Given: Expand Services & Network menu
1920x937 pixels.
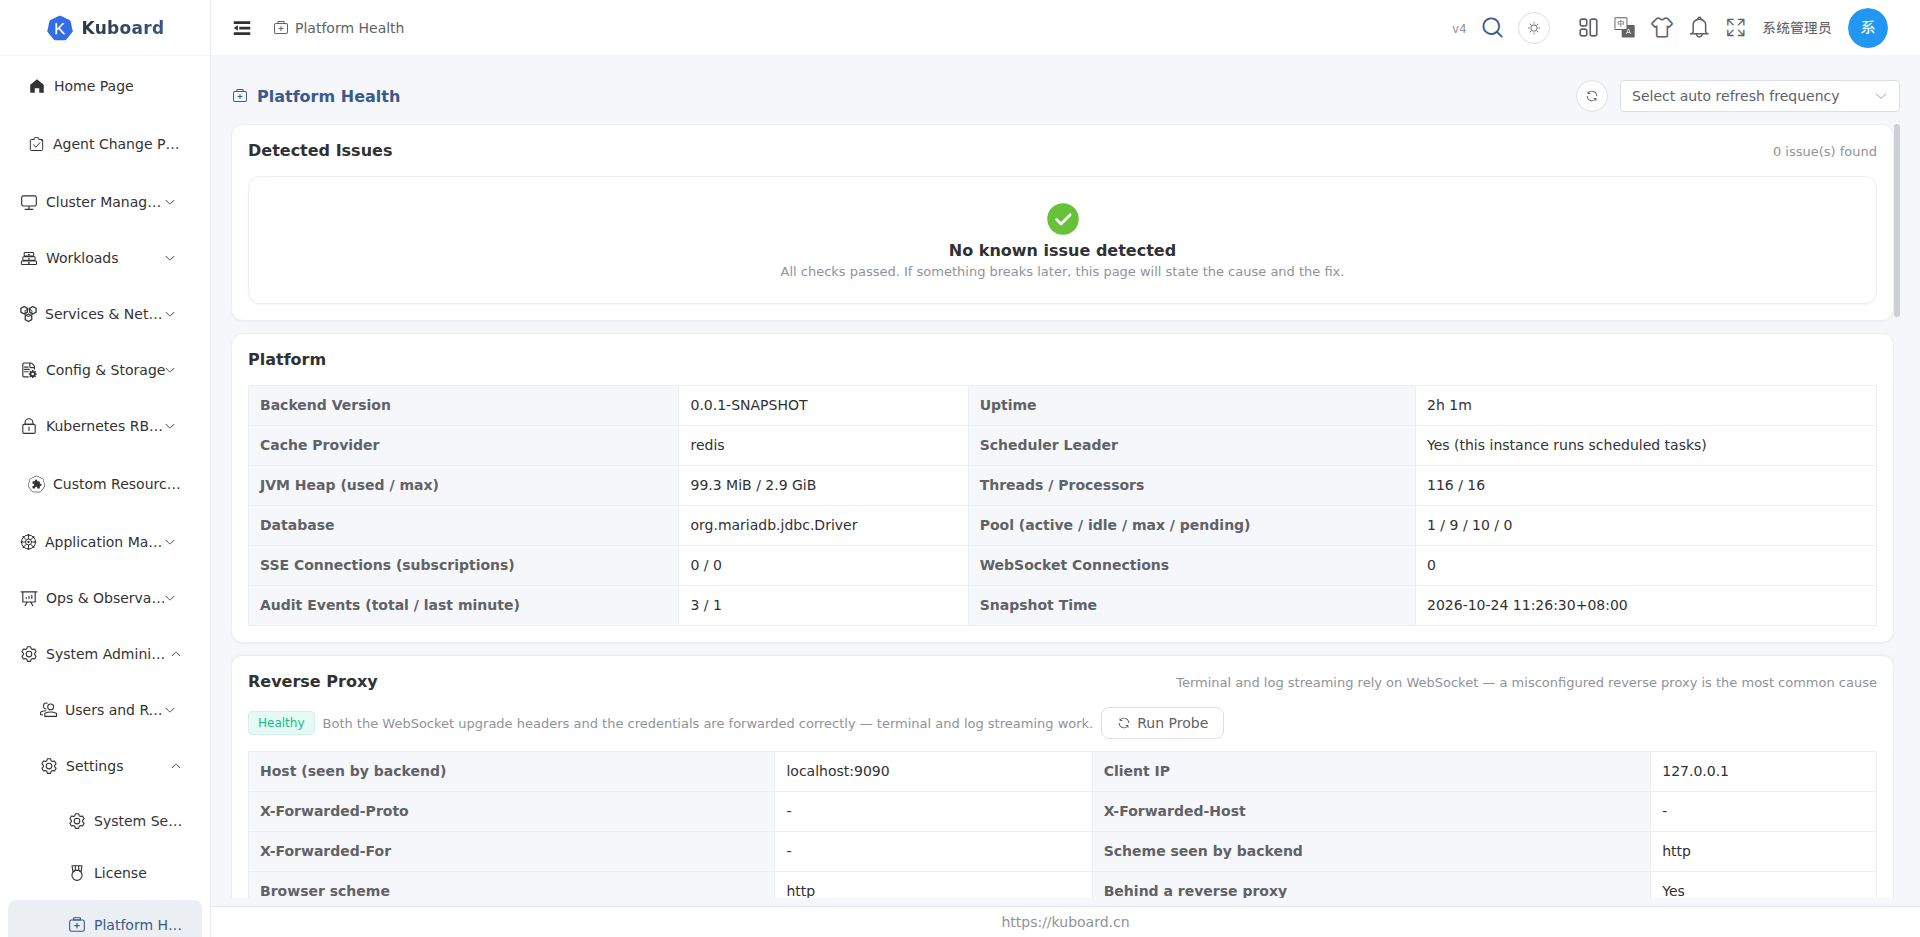Looking at the screenshot, I should coord(105,314).
